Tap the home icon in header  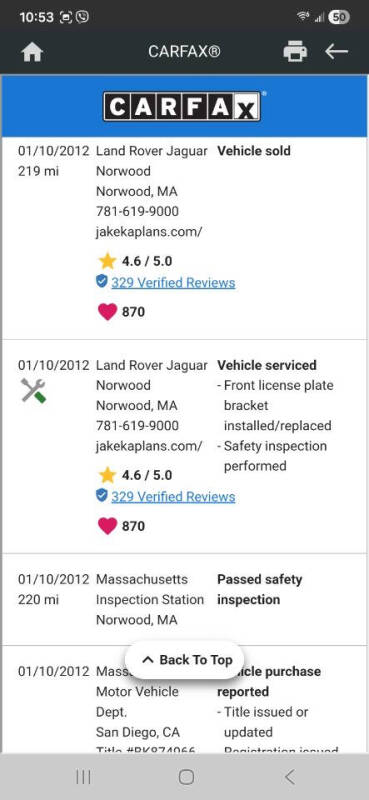click(32, 52)
